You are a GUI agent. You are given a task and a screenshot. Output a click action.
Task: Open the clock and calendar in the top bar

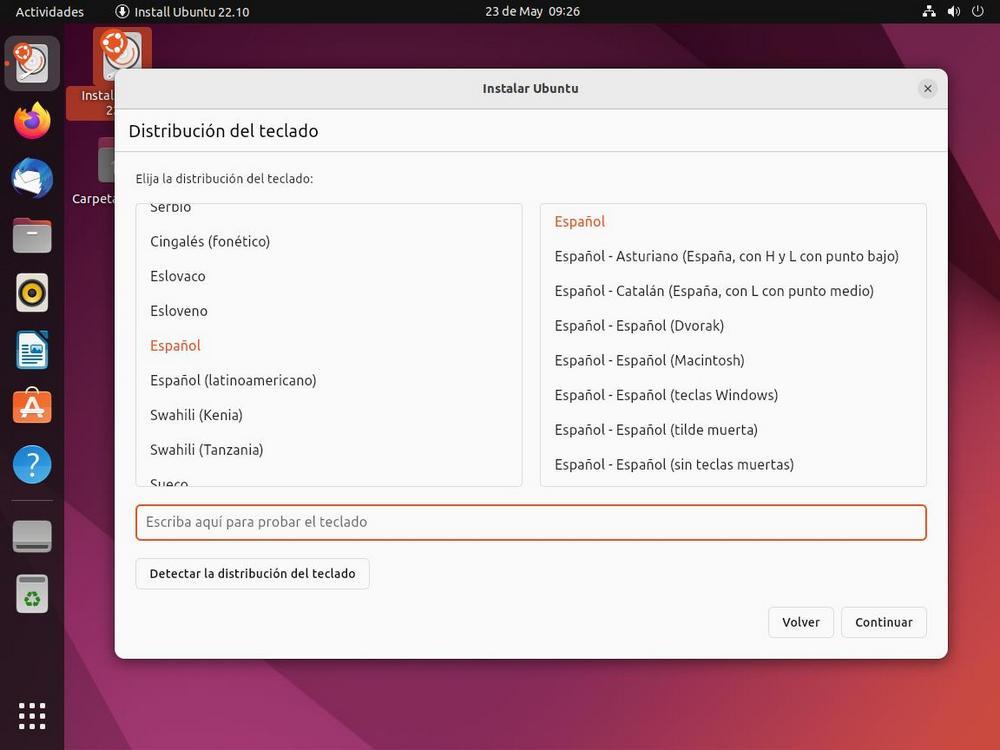[x=533, y=11]
